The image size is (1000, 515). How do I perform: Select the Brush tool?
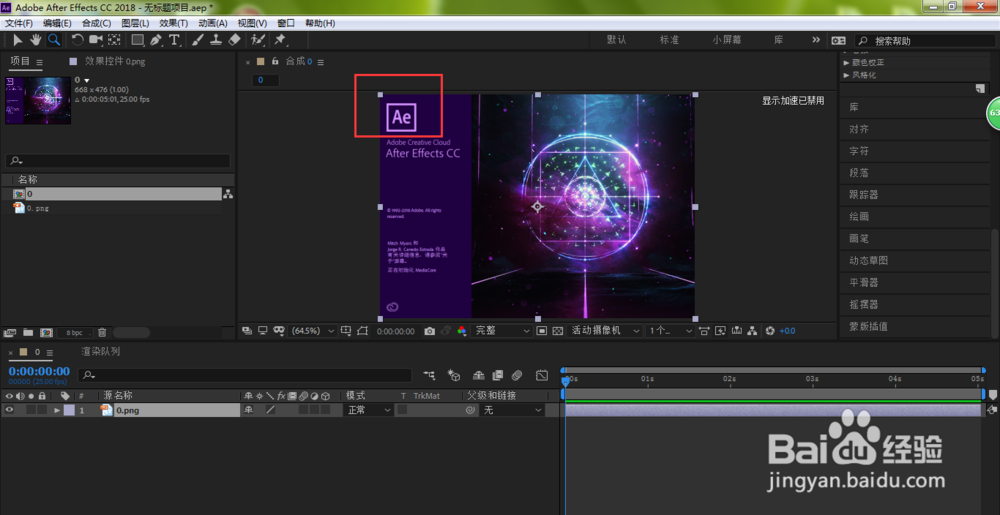click(198, 40)
